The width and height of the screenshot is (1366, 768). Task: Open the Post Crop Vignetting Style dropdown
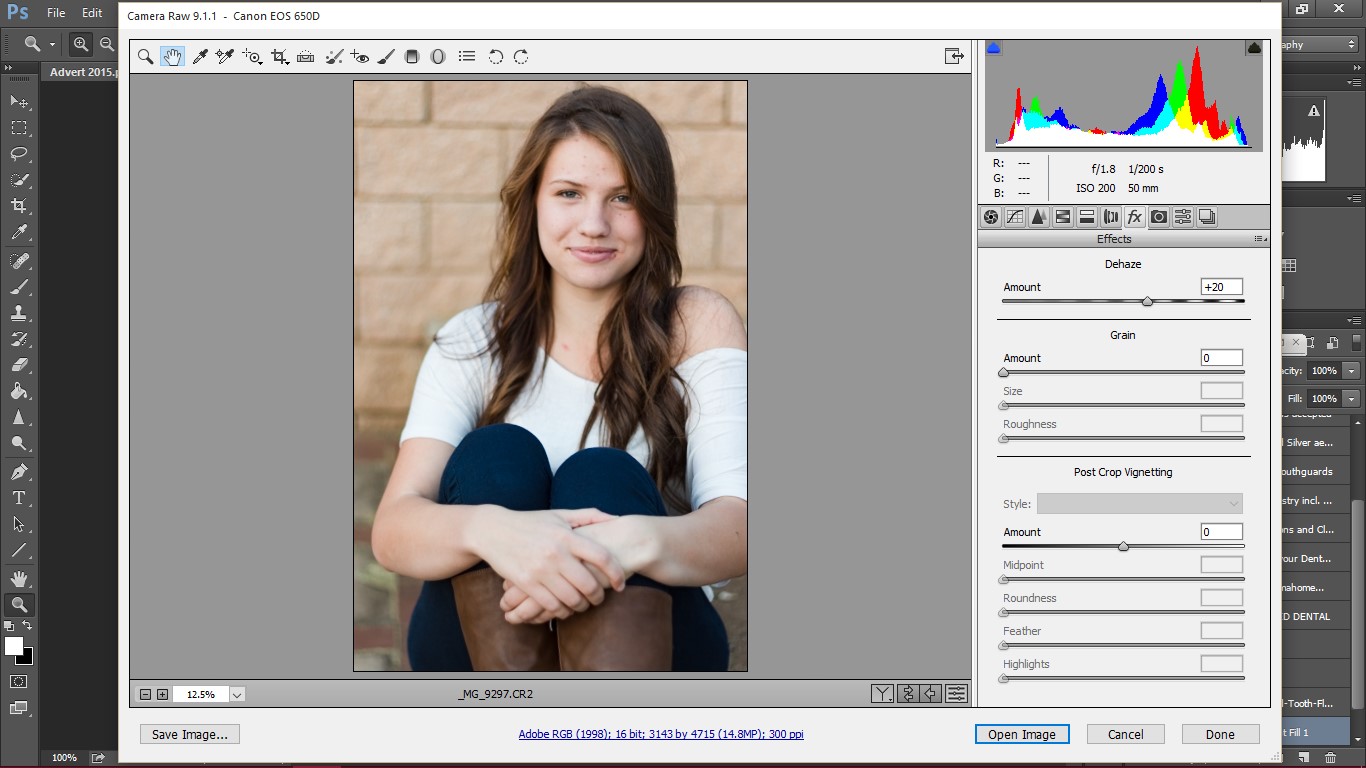1140,504
